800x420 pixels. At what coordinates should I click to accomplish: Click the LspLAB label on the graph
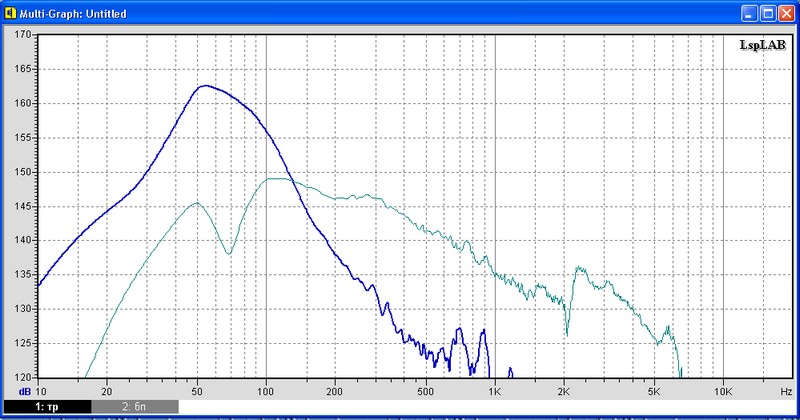pos(763,45)
